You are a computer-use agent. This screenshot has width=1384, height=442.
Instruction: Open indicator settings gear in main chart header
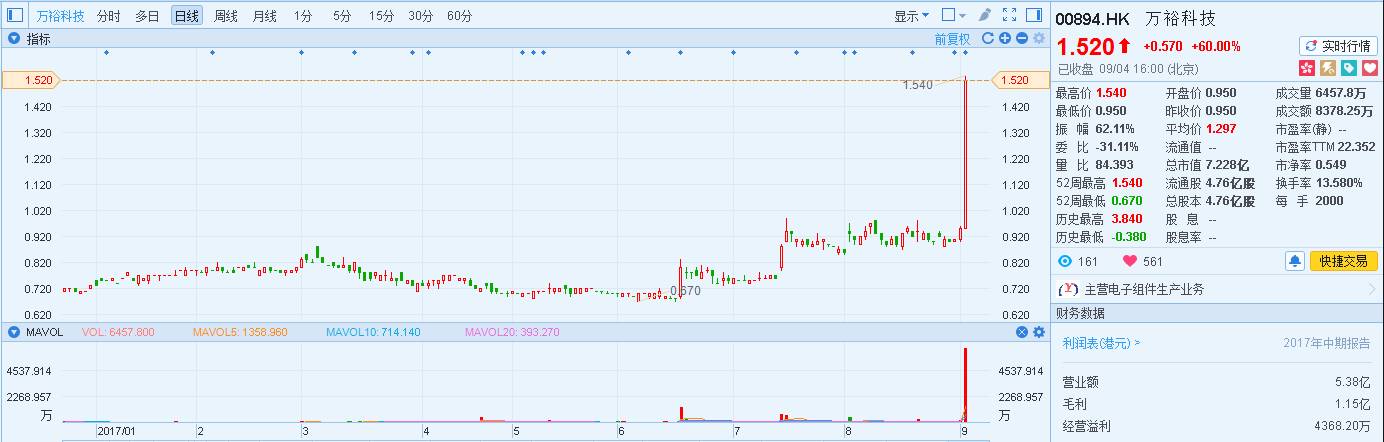[1039, 38]
